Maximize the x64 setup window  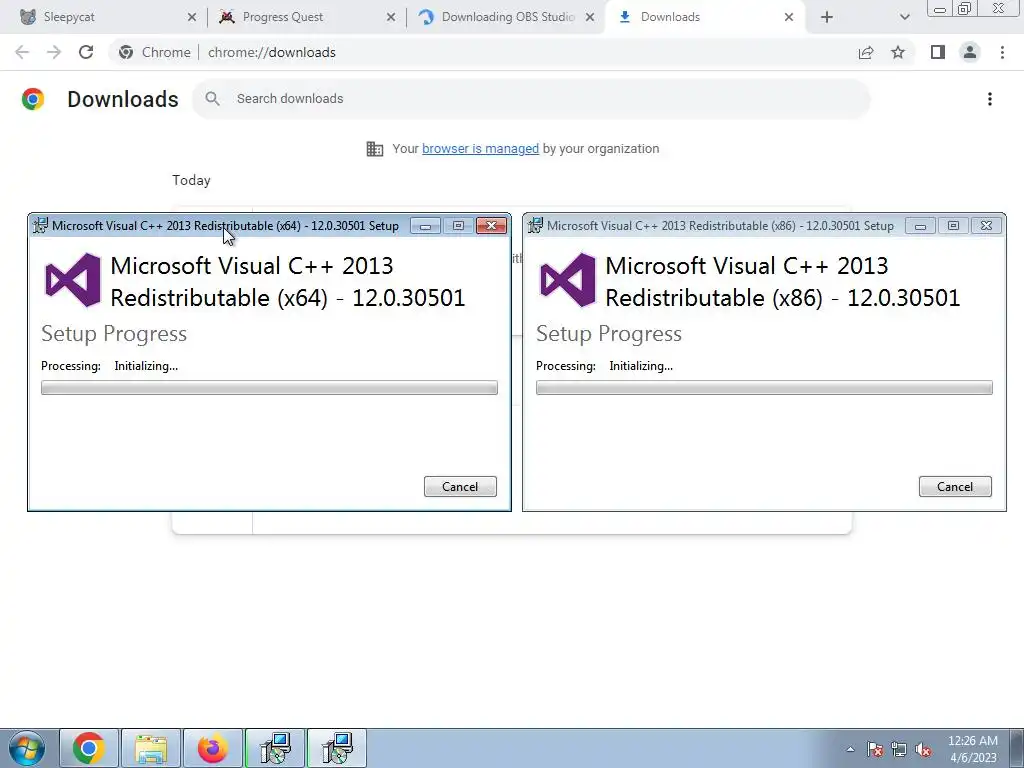458,226
